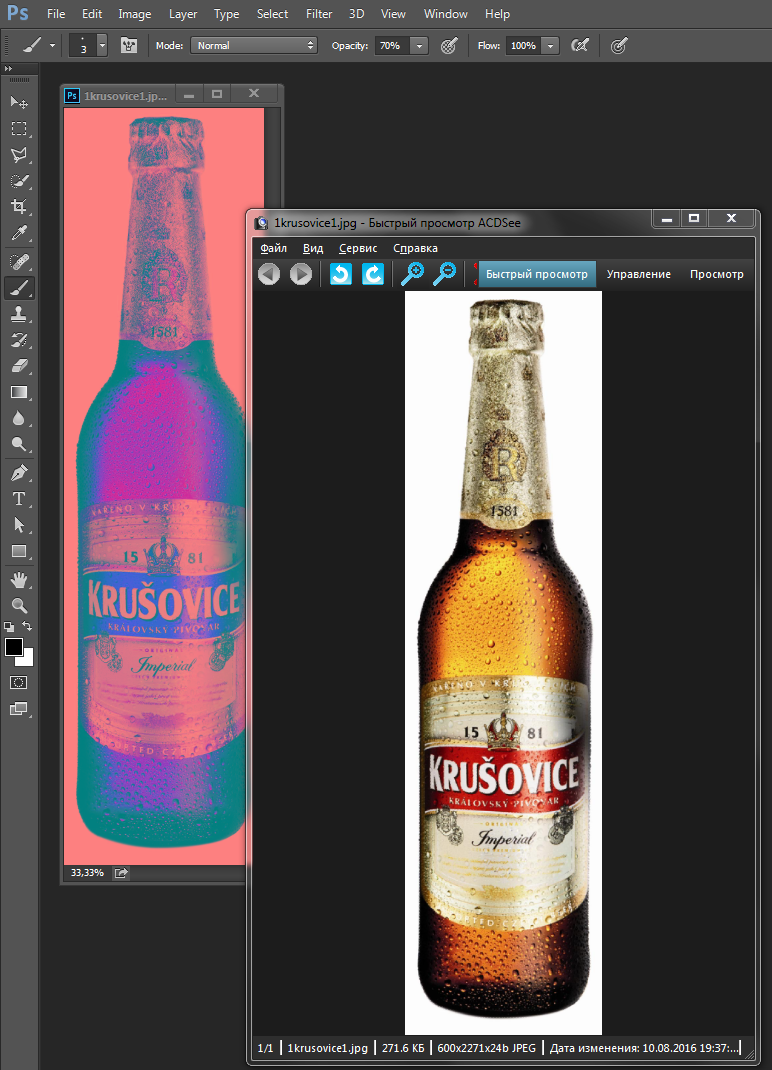Screen dimensions: 772x1070
Task: Switch to Просмотр mode
Action: 717,274
